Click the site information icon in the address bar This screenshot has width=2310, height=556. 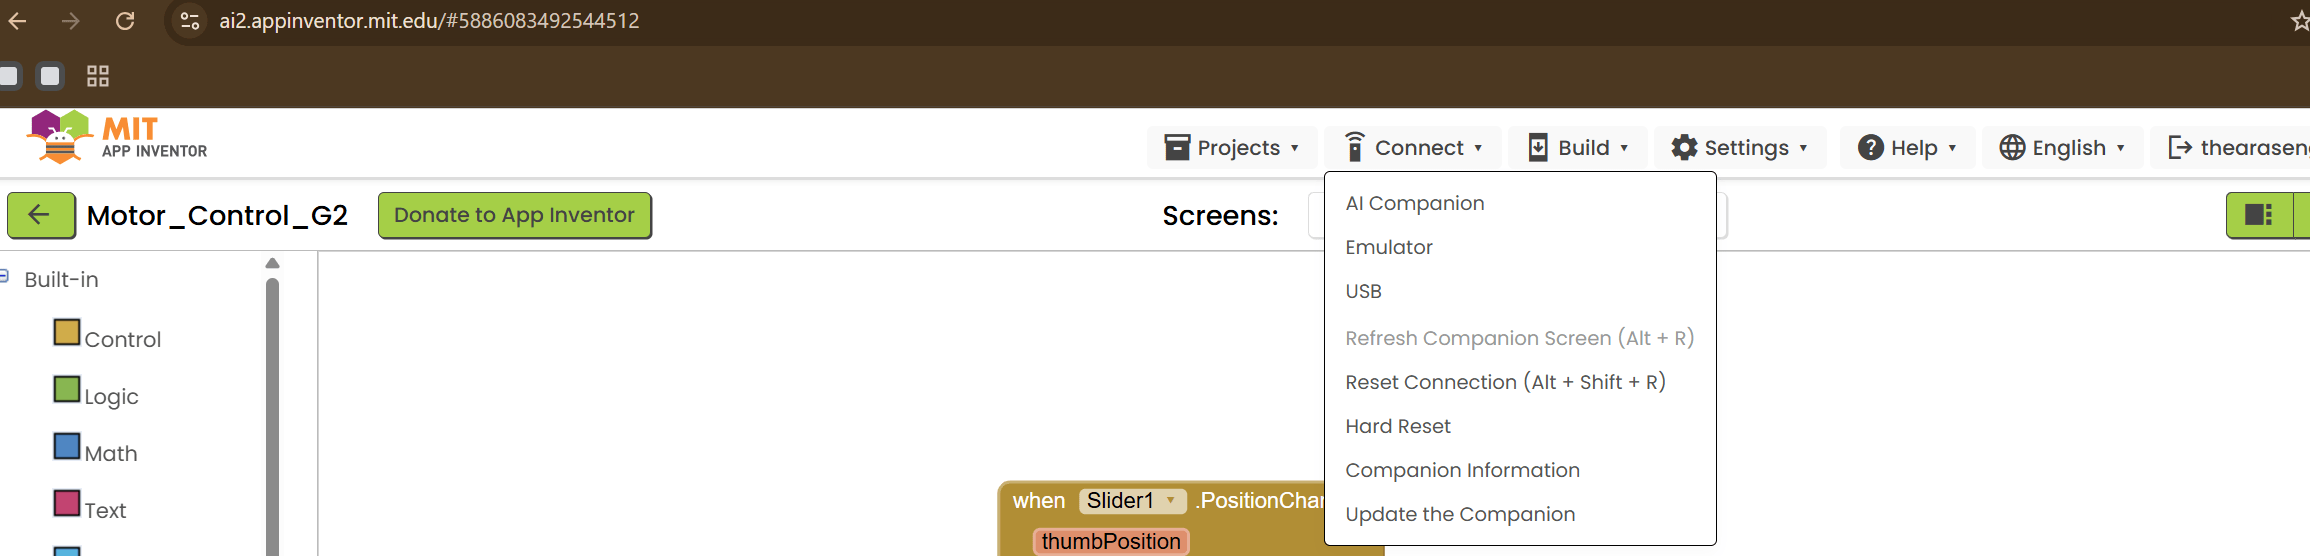pyautogui.click(x=189, y=21)
